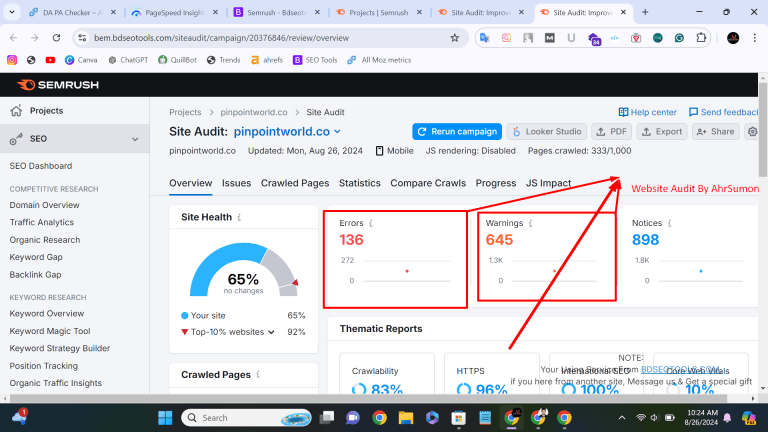This screenshot has width=768, height=432.
Task: Bookmark this page with the star icon
Action: point(455,38)
